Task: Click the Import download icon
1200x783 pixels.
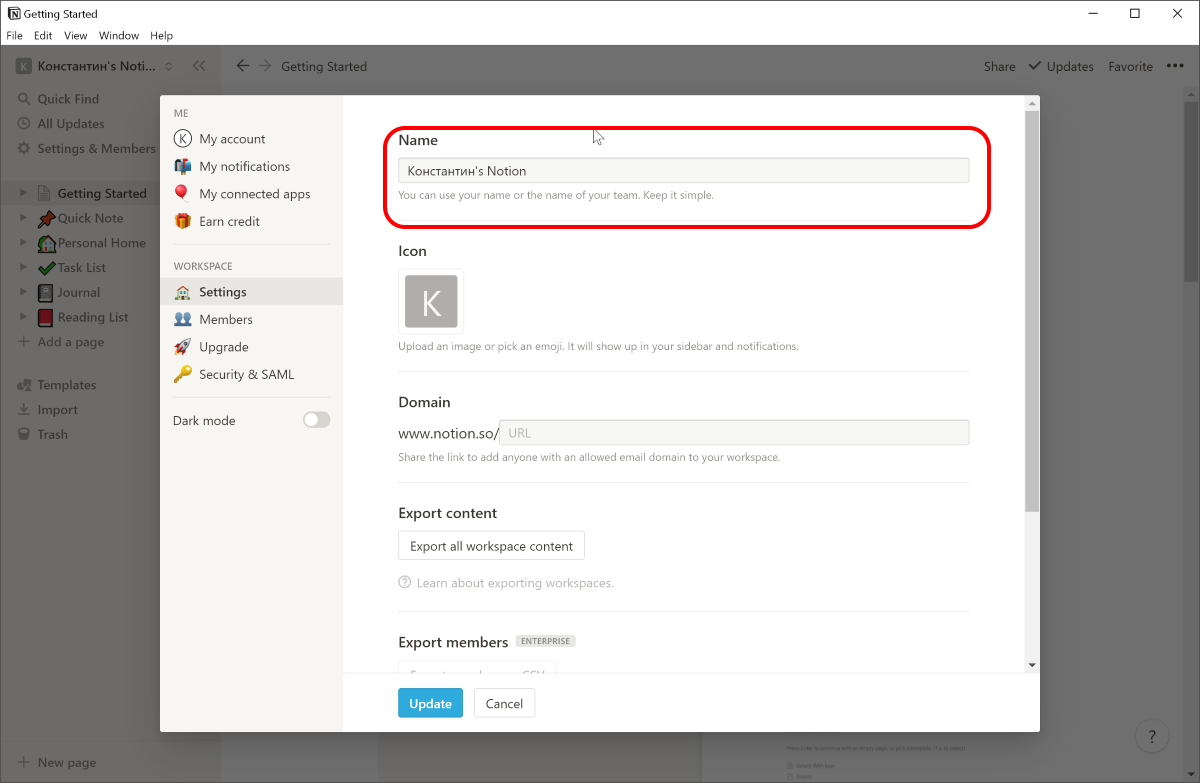Action: coord(24,410)
